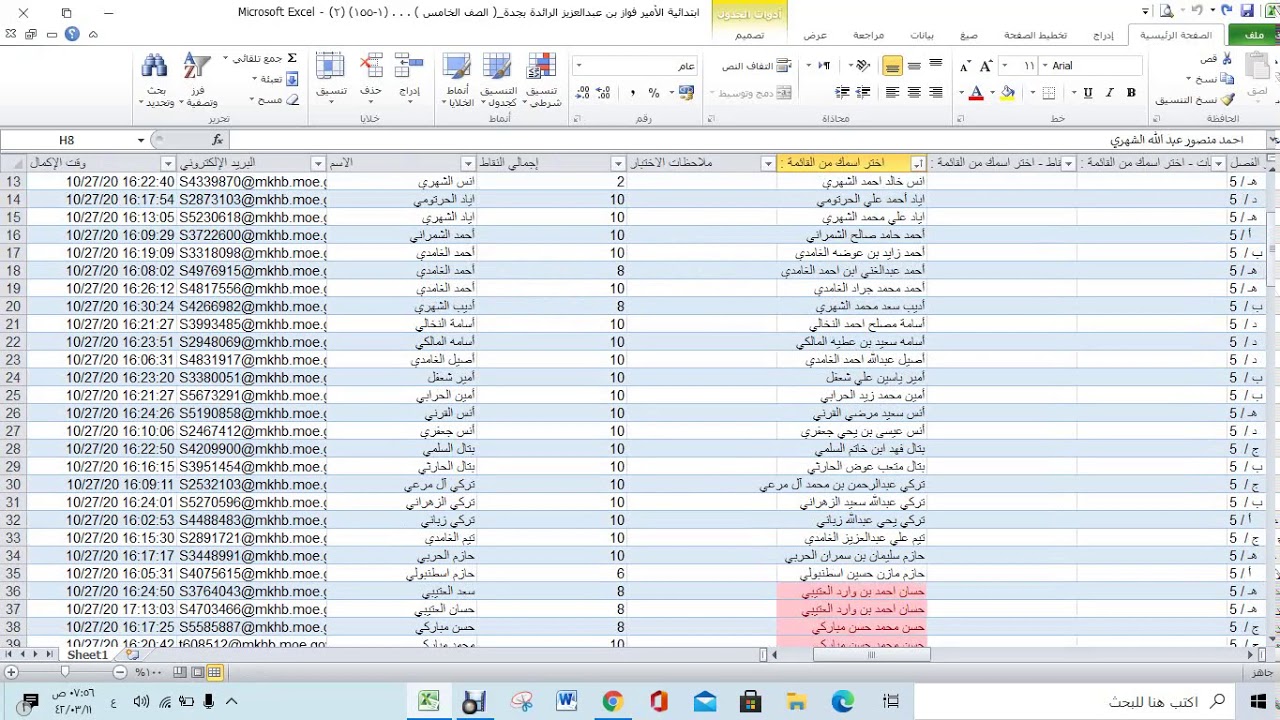Apply center horizontal alignment
The image size is (1280, 720).
[x=915, y=93]
